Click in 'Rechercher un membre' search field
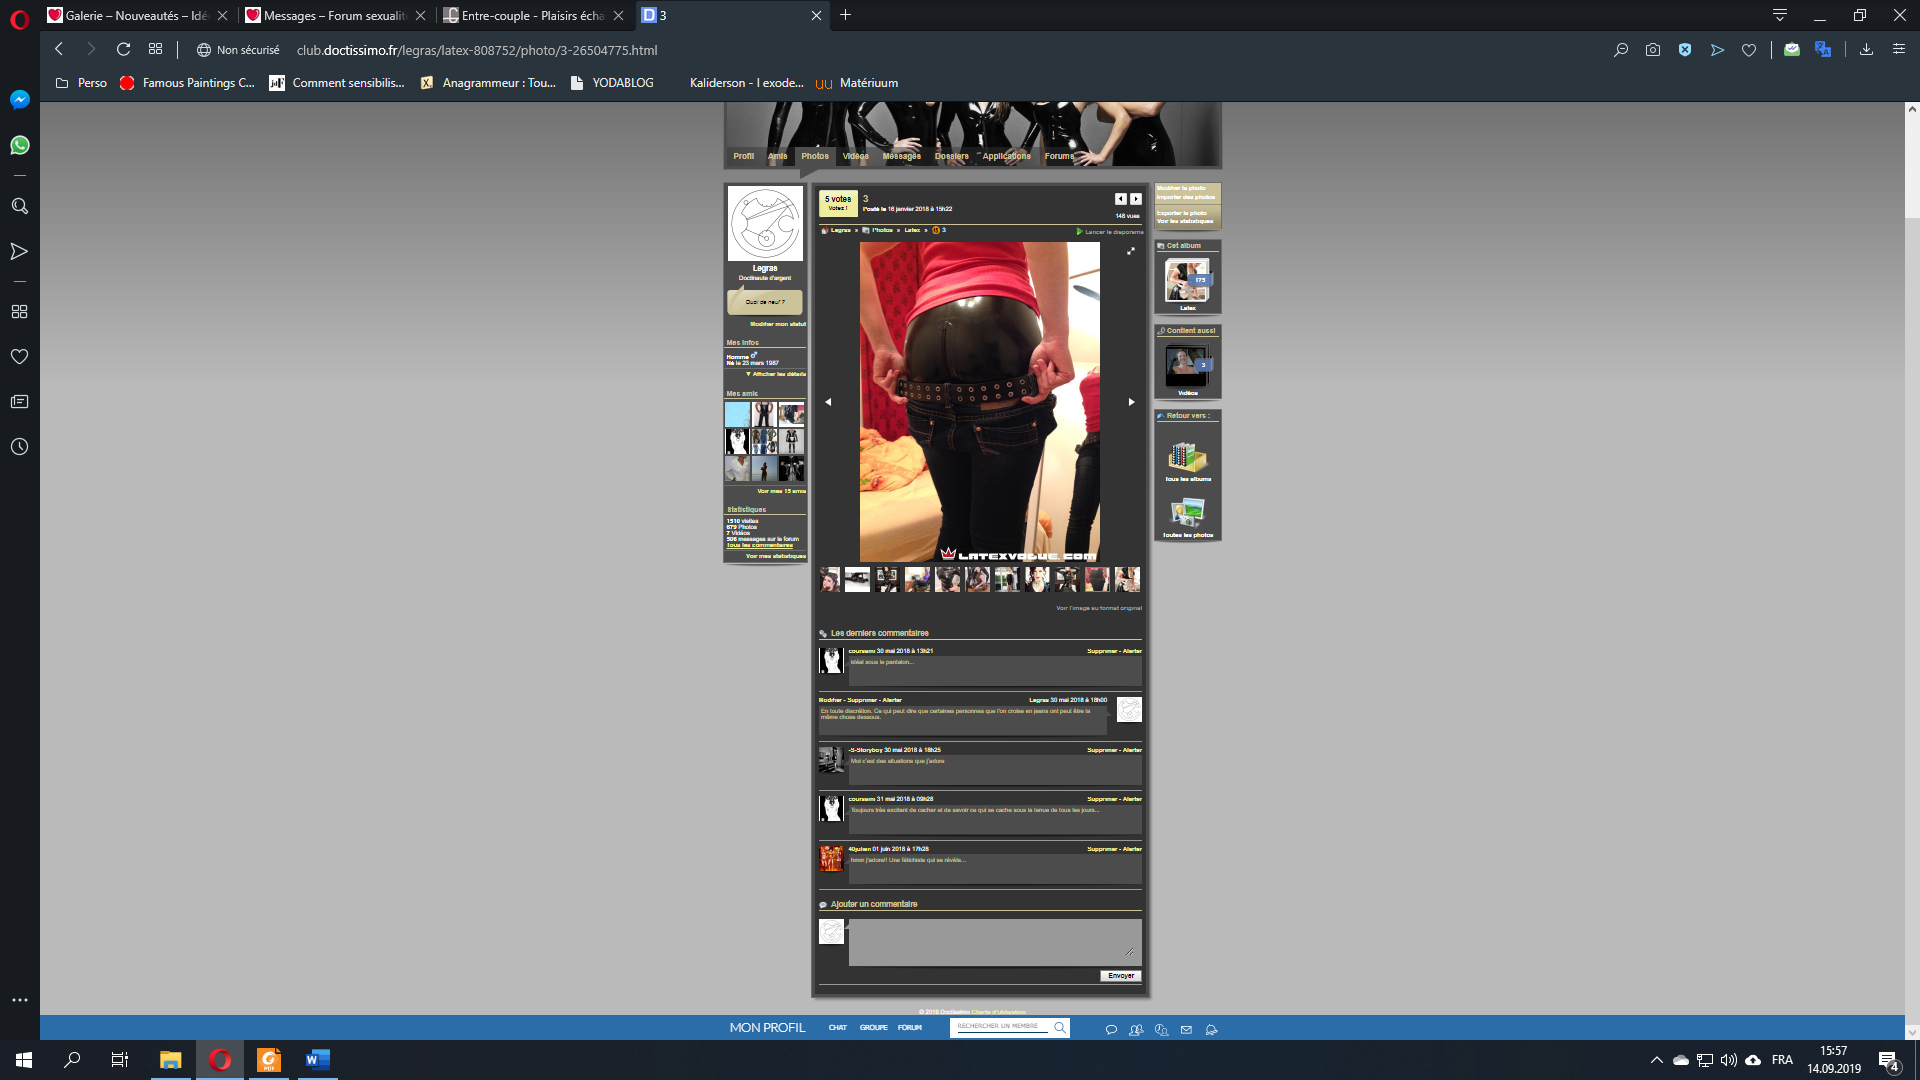 coord(1000,1026)
